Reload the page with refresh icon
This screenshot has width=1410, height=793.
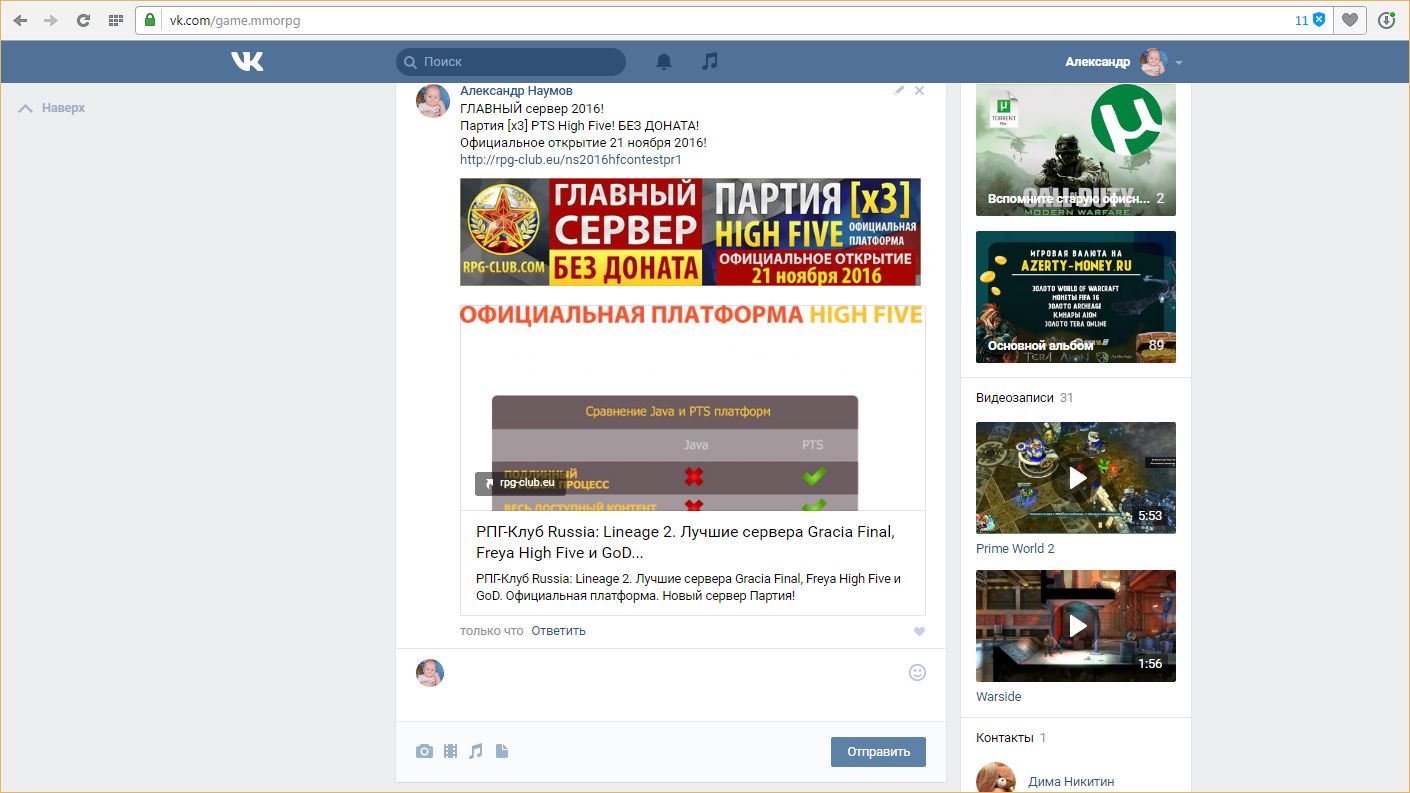pyautogui.click(x=83, y=20)
